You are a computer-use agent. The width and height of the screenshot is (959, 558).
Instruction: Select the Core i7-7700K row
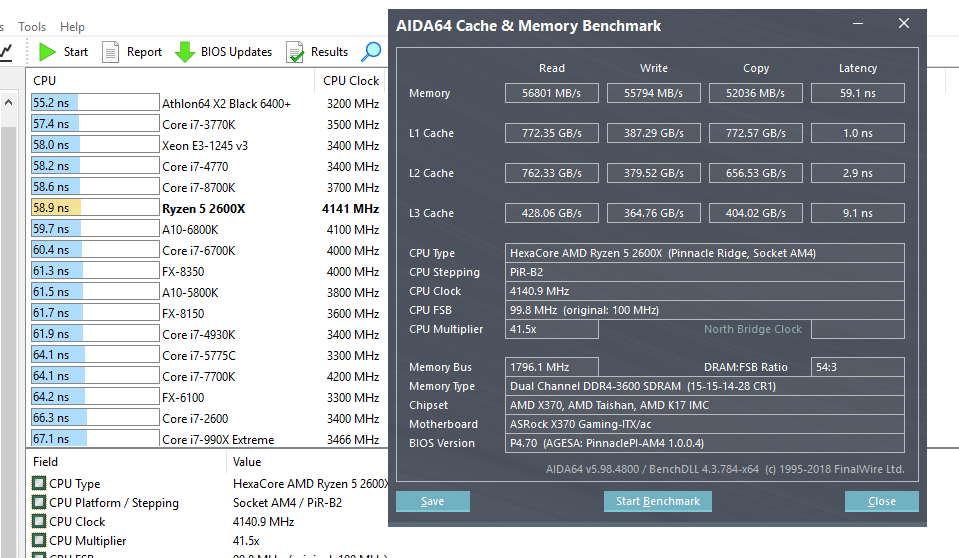click(x=207, y=376)
